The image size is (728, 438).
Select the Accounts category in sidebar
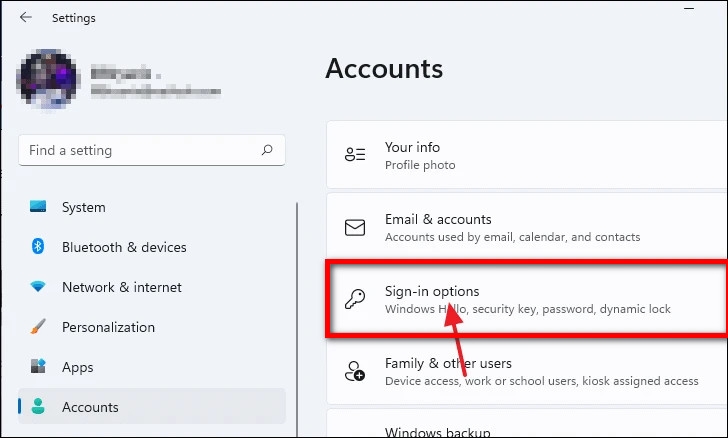[152, 406]
